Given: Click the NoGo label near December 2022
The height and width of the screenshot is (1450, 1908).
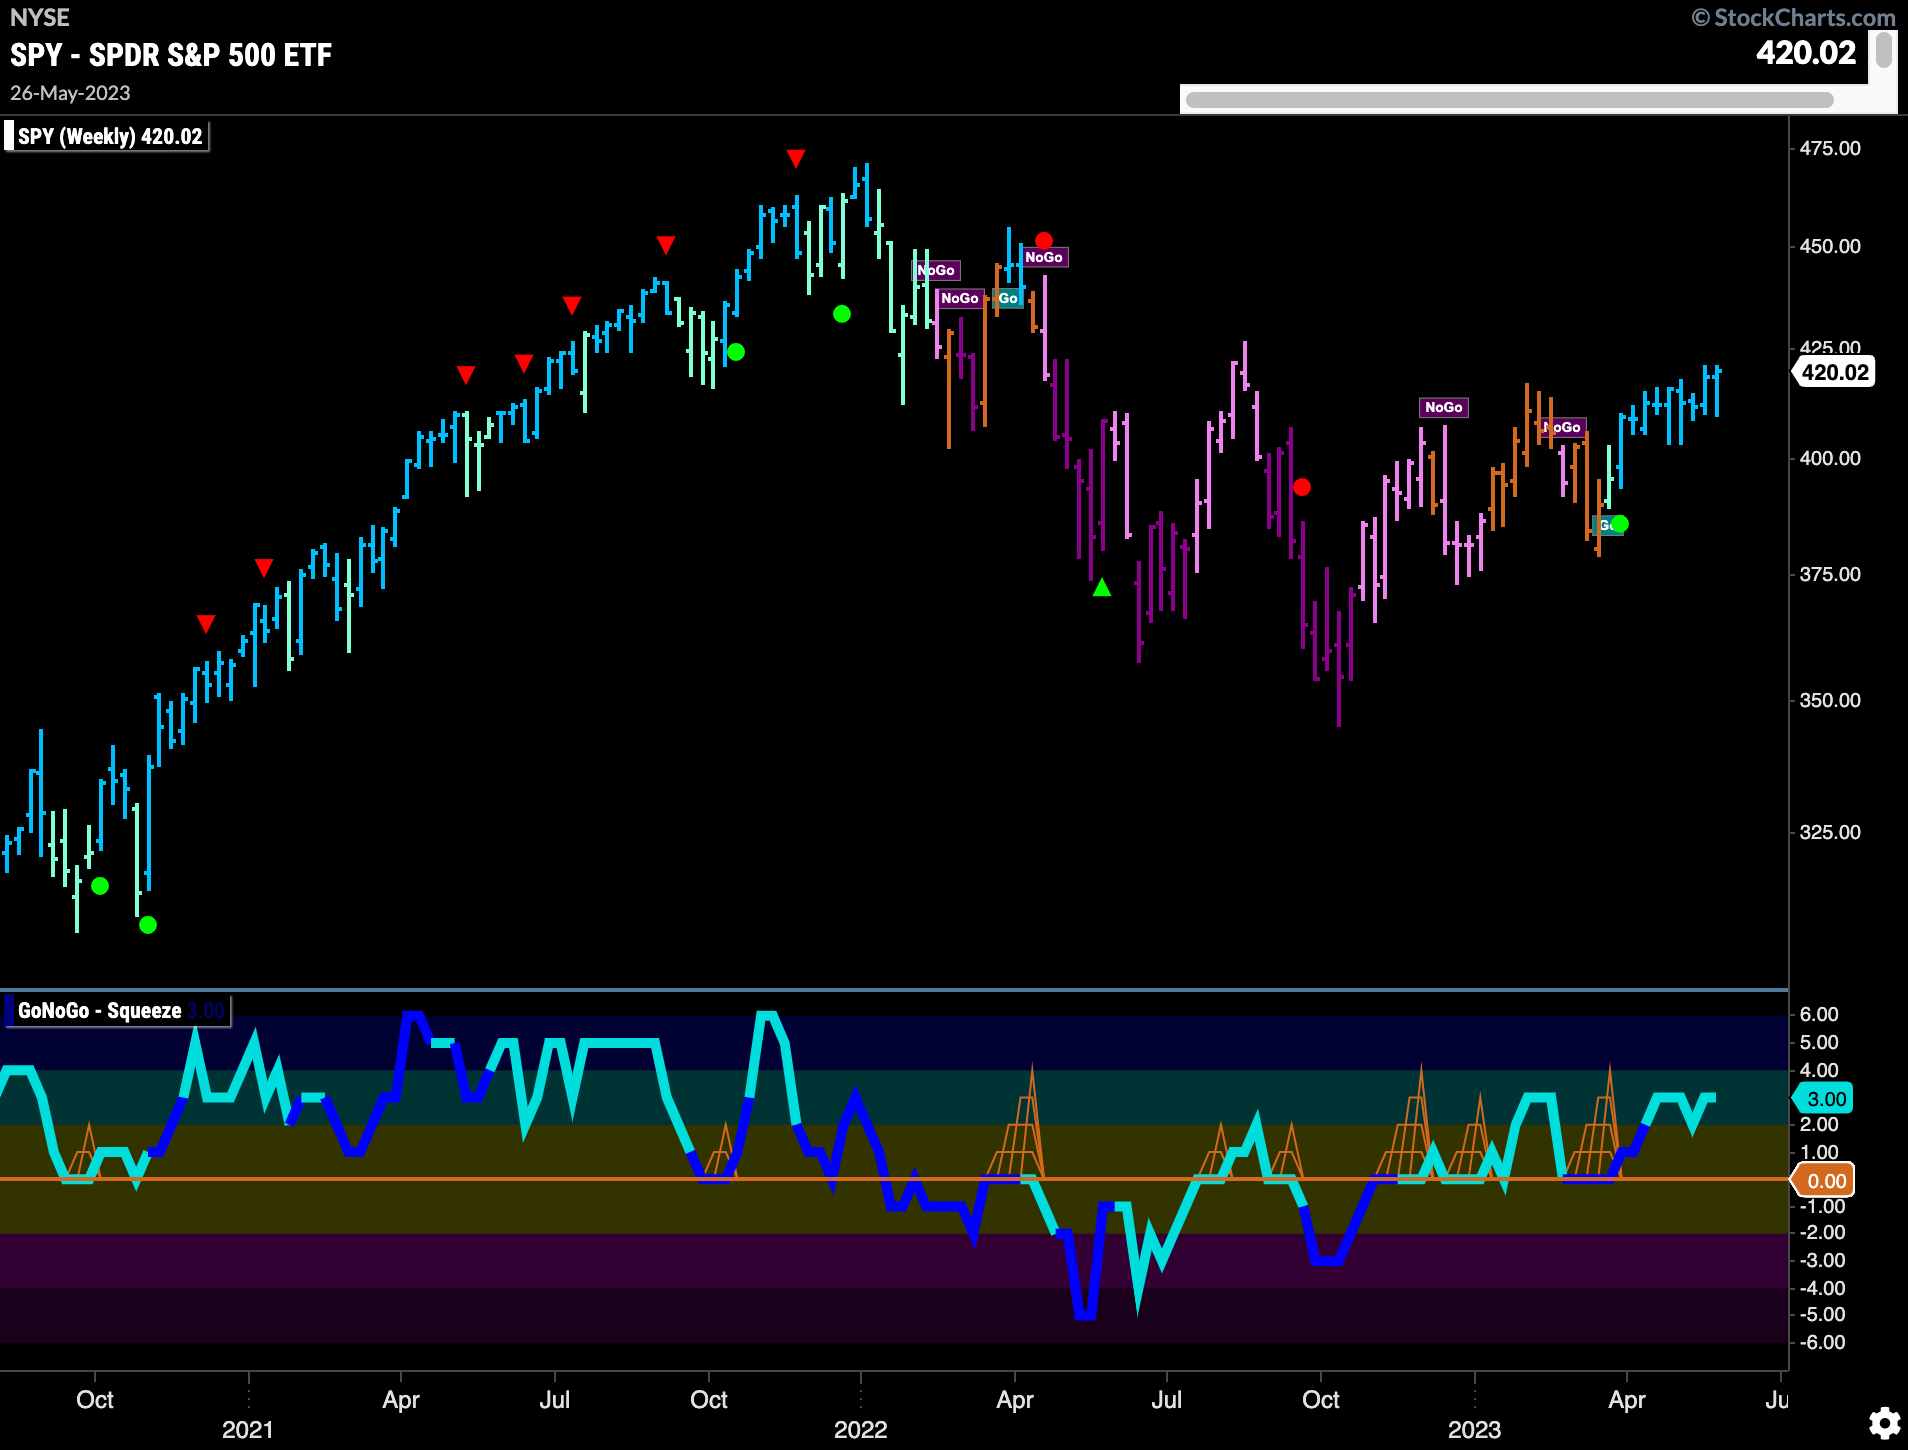Looking at the screenshot, I should (1443, 407).
